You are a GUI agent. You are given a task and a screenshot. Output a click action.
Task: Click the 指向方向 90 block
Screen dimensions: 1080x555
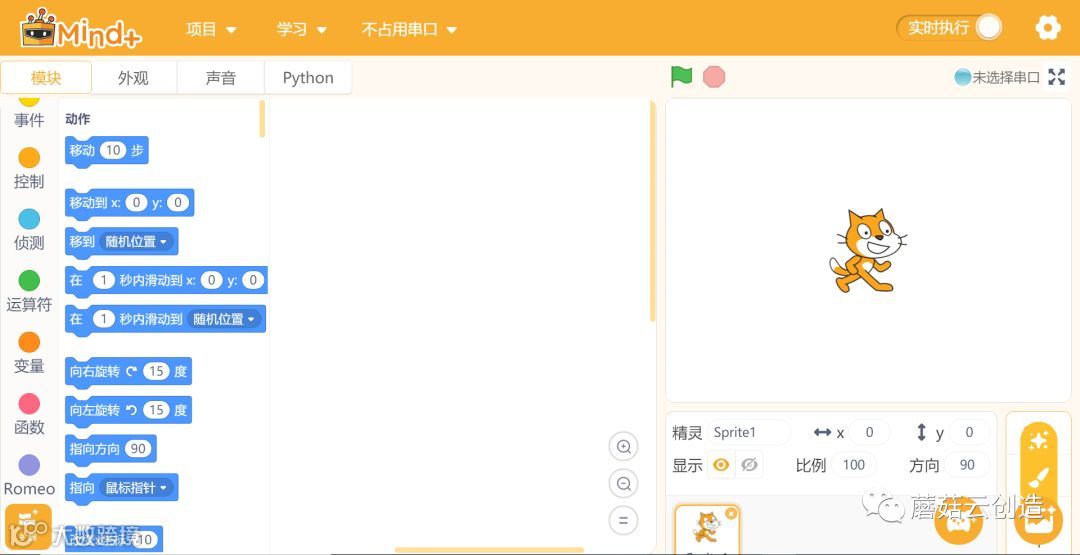click(x=111, y=449)
